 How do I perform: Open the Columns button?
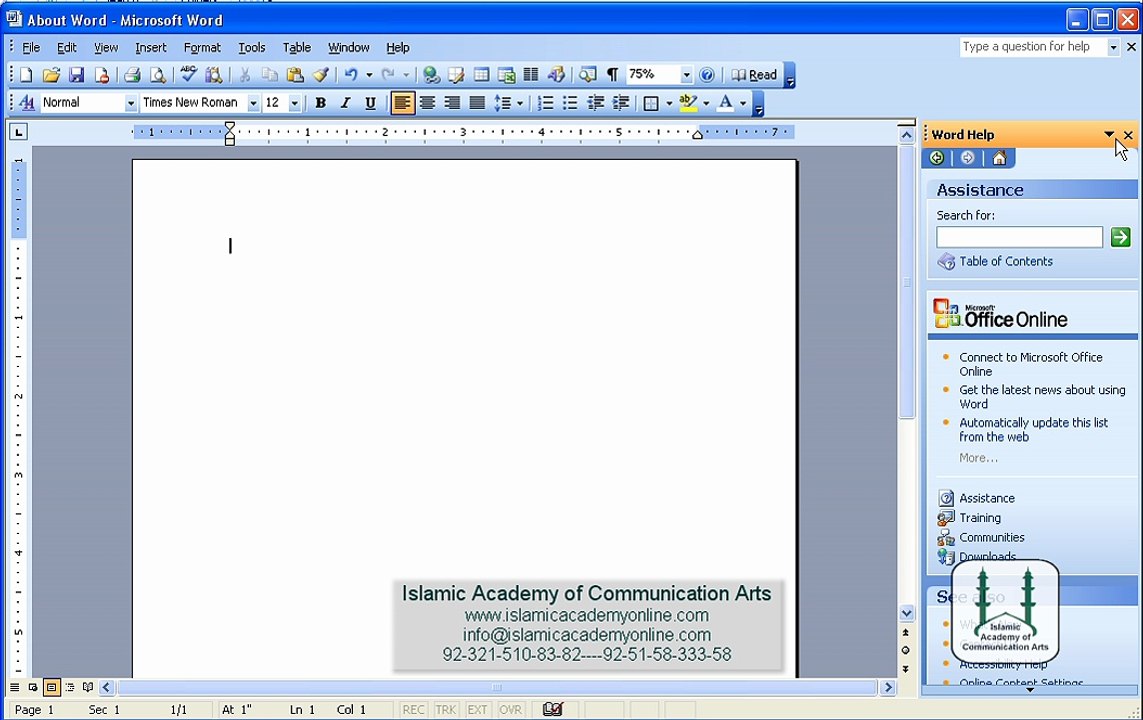(531, 75)
